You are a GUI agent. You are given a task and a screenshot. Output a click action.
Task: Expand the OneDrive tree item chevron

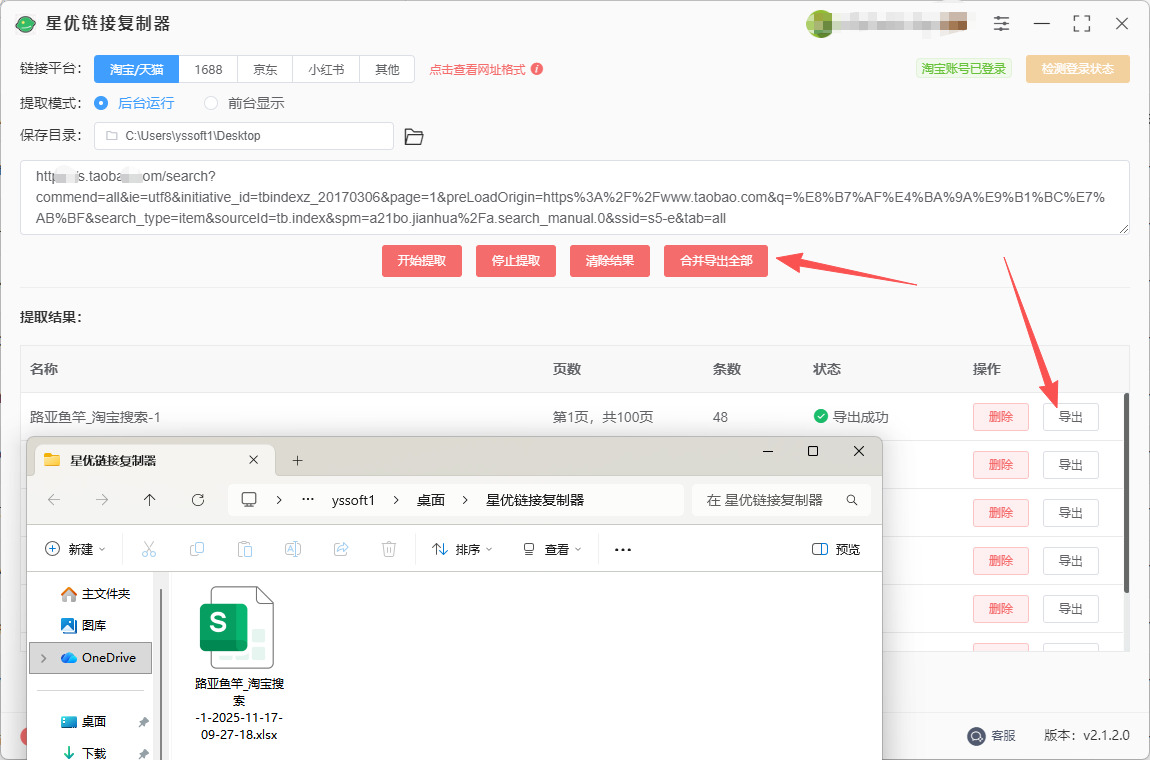point(43,658)
